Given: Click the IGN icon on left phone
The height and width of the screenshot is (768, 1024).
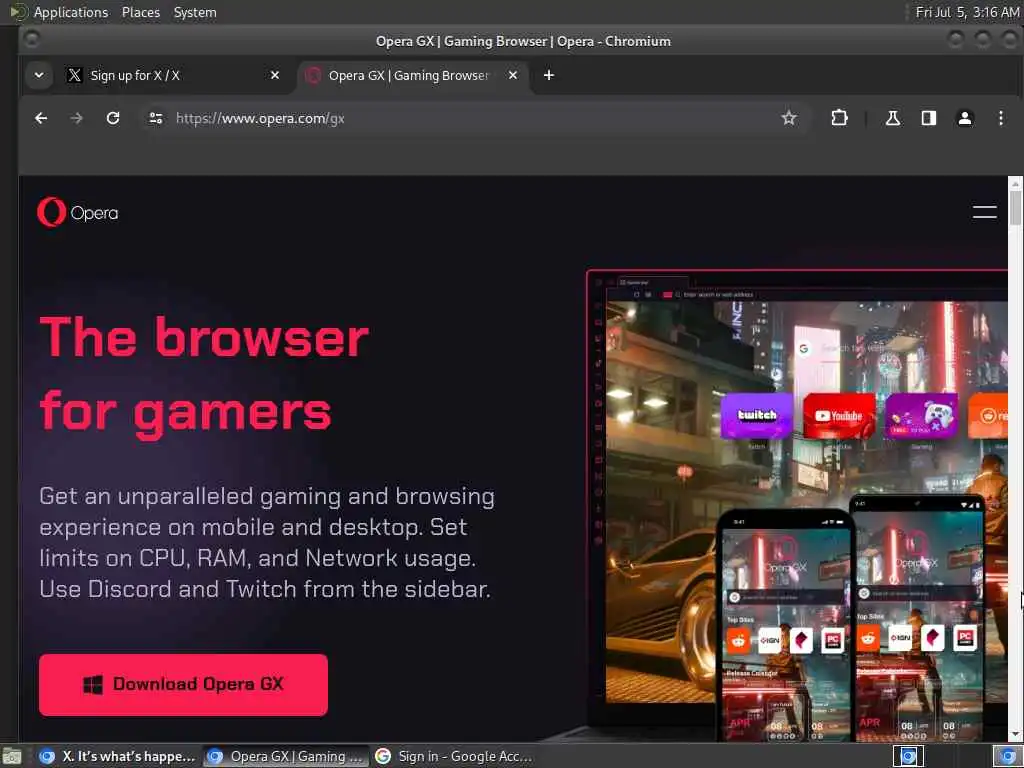Looking at the screenshot, I should coord(769,641).
